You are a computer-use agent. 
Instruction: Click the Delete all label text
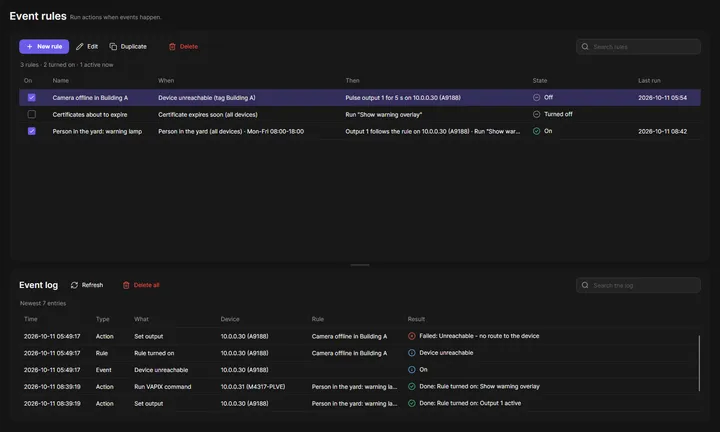pos(146,285)
